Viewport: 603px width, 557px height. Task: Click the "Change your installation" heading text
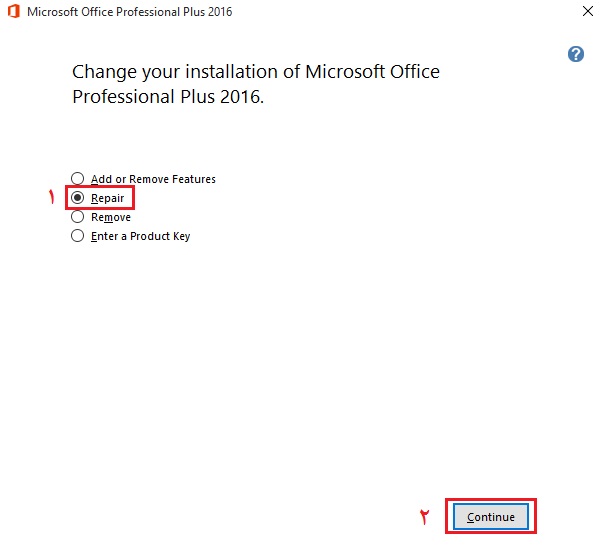point(255,72)
